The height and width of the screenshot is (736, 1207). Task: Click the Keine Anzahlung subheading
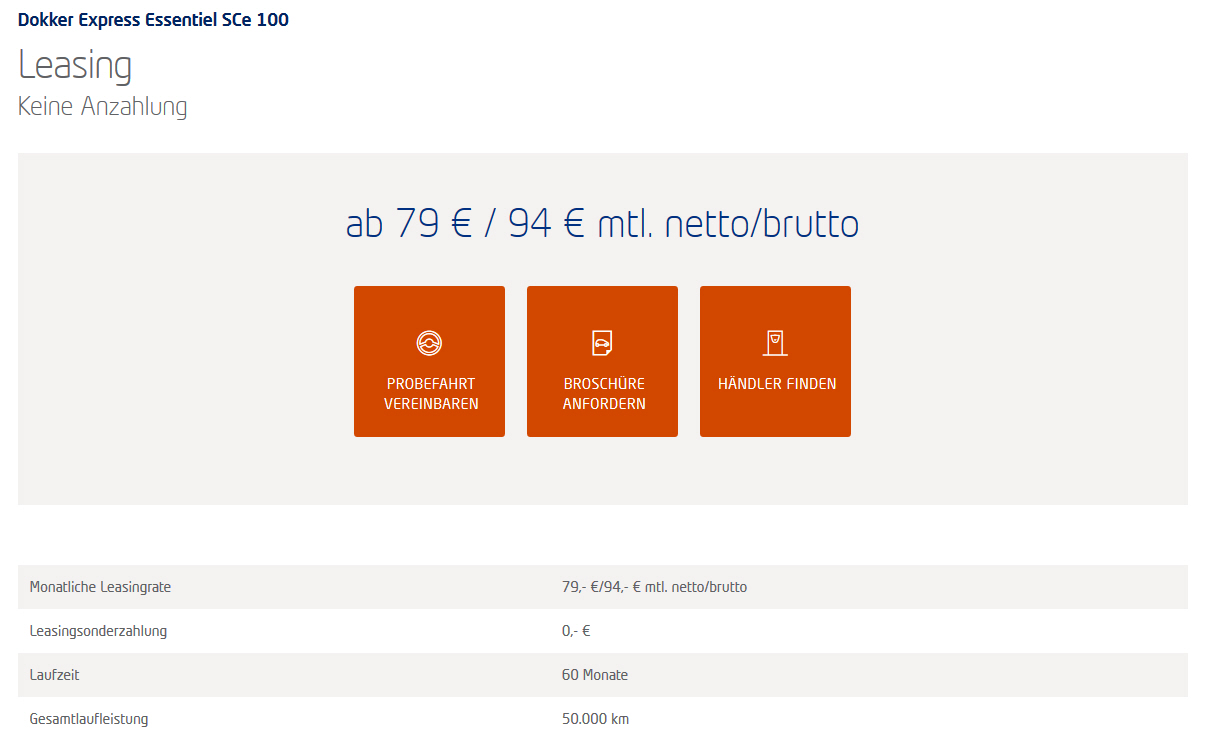102,106
